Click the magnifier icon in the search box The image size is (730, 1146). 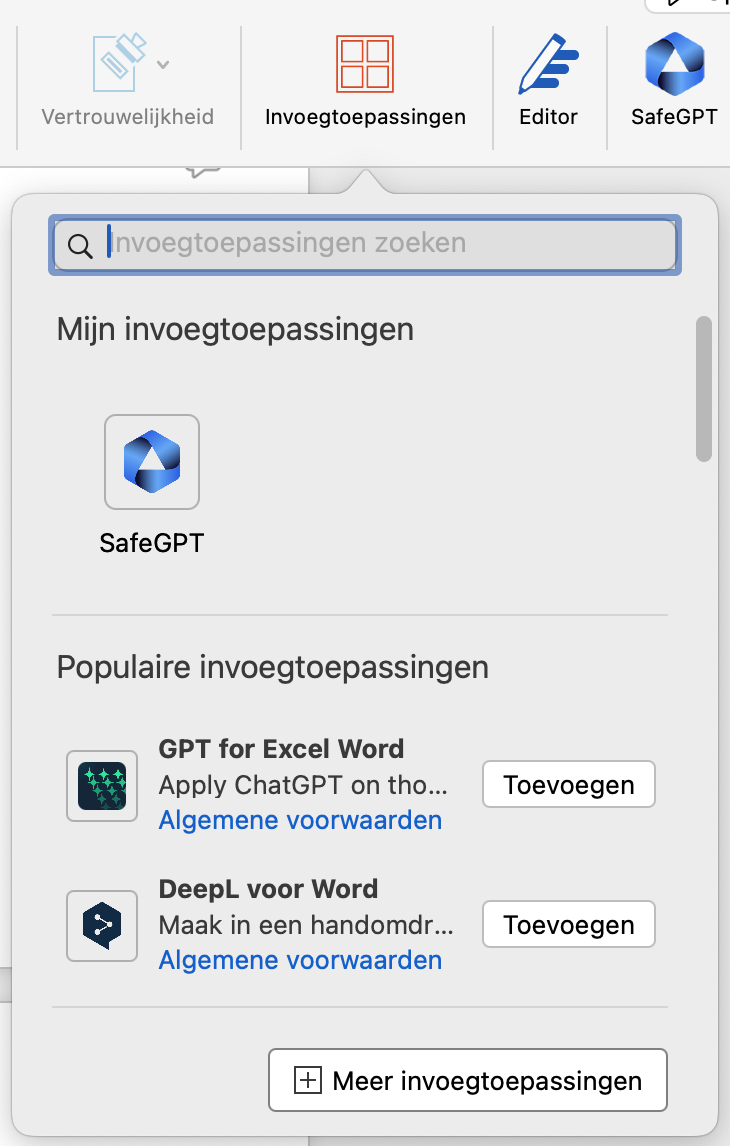(x=80, y=246)
